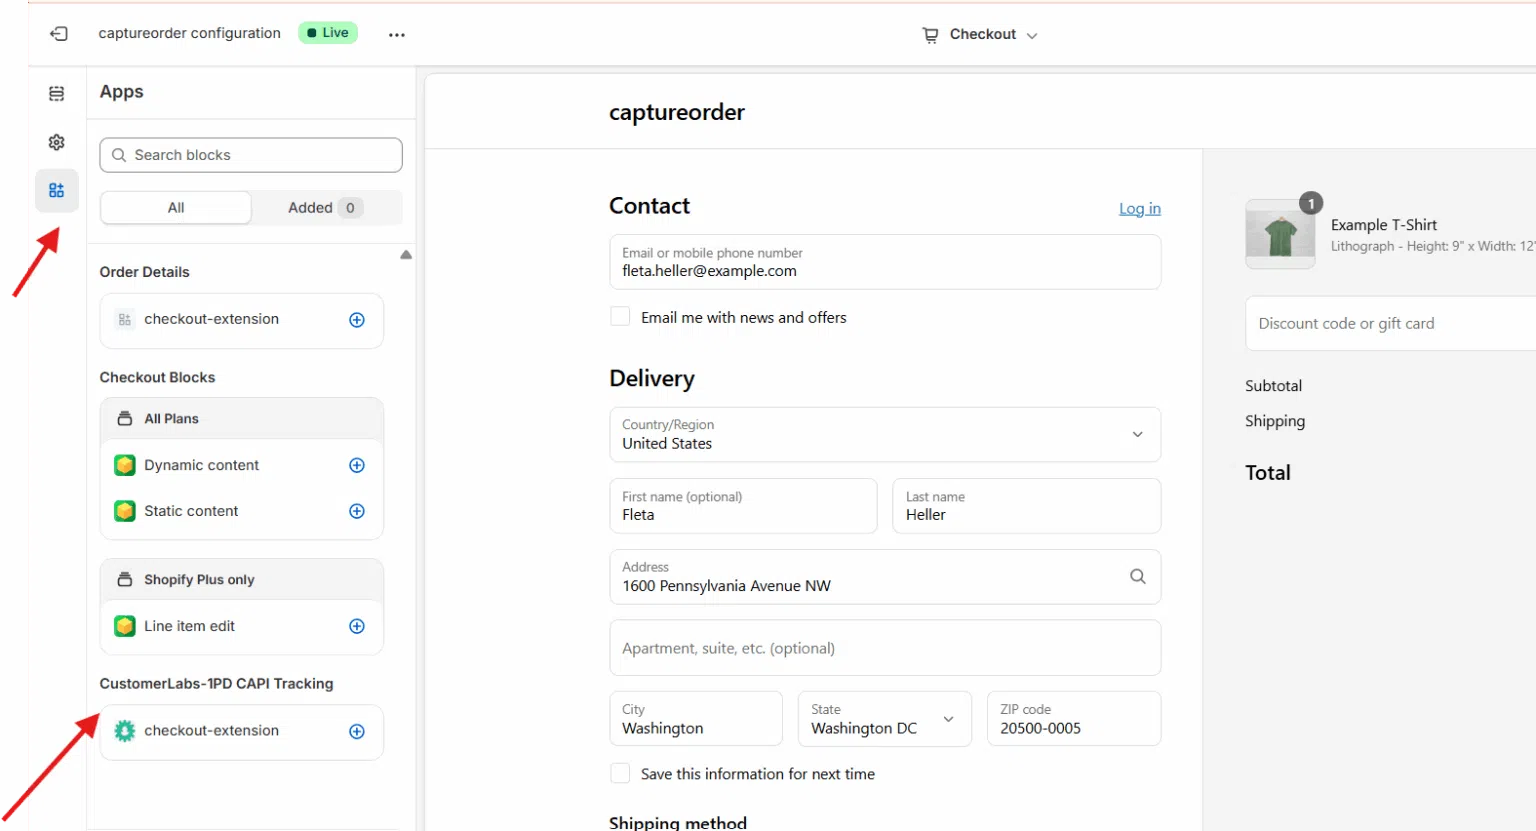Screen dimensions: 1536x831
Task: Open the Sections panel icon in sidebar
Action: click(x=57, y=94)
